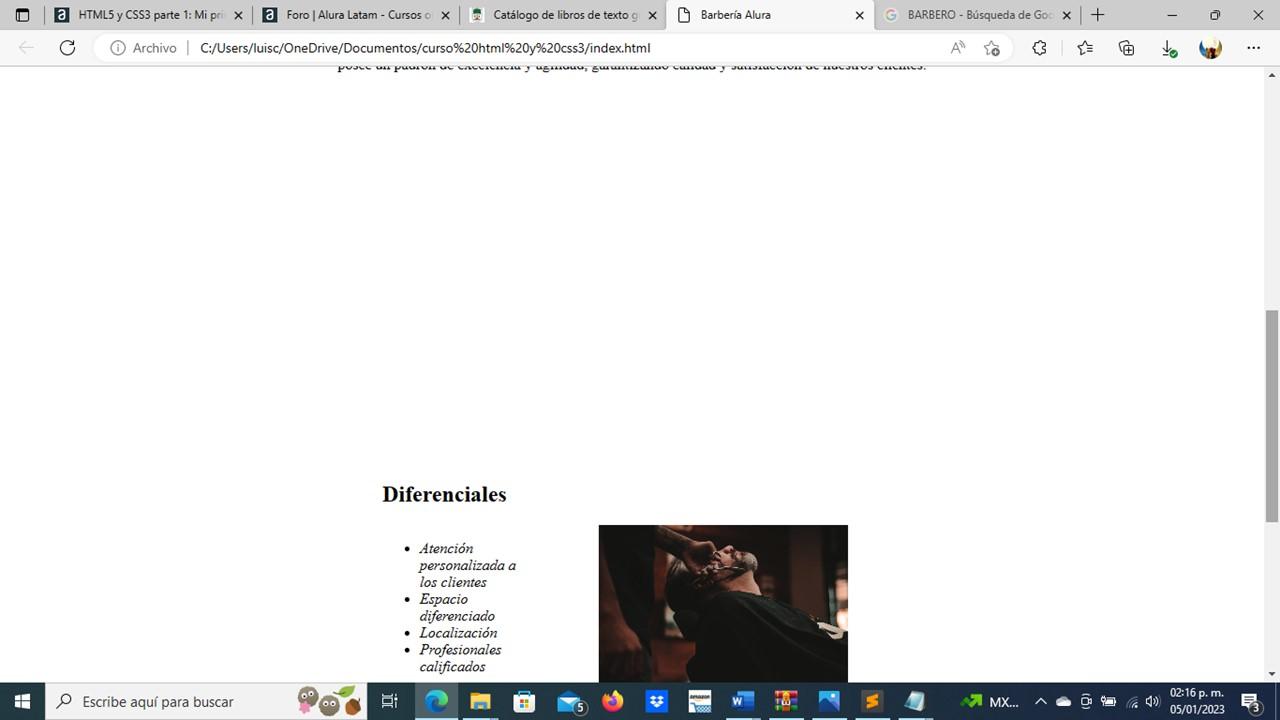Close the Barbería Alura tab
This screenshot has height=720, width=1280.
(x=859, y=16)
